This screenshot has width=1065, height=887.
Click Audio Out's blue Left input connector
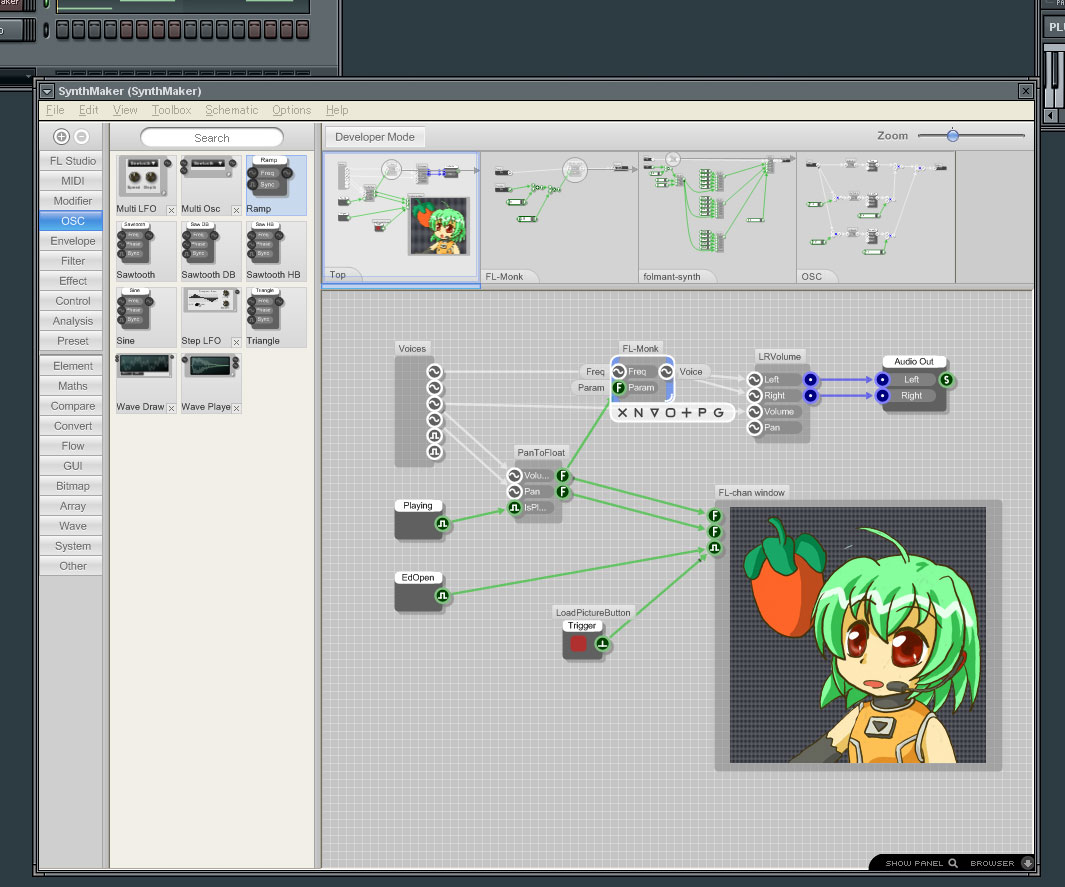pyautogui.click(x=882, y=380)
